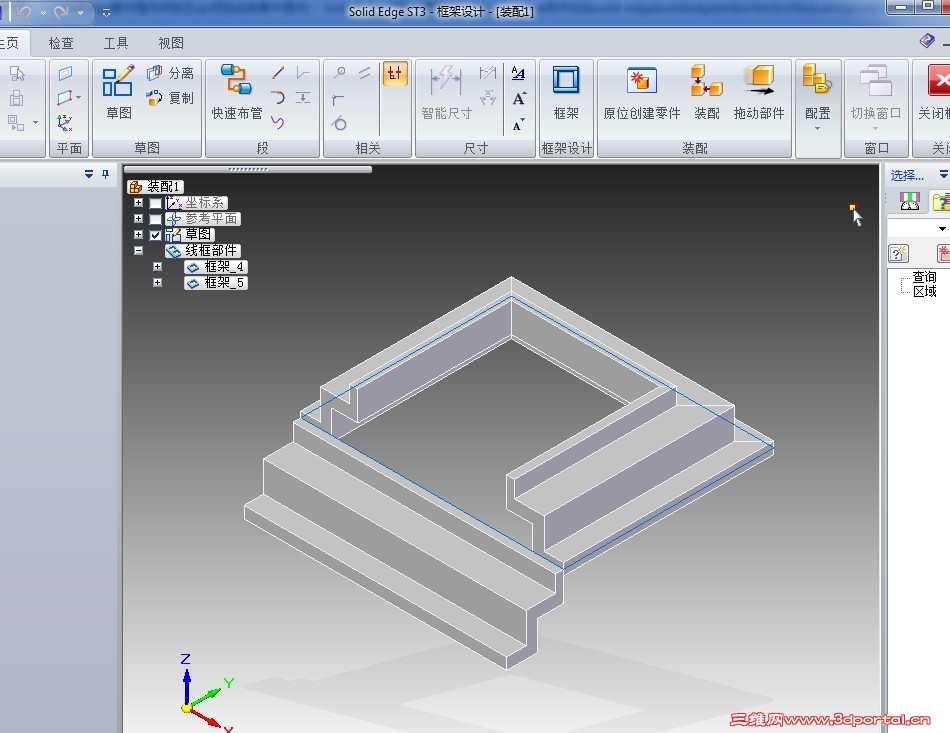Expand the 框架_5 tree node

pyautogui.click(x=158, y=282)
